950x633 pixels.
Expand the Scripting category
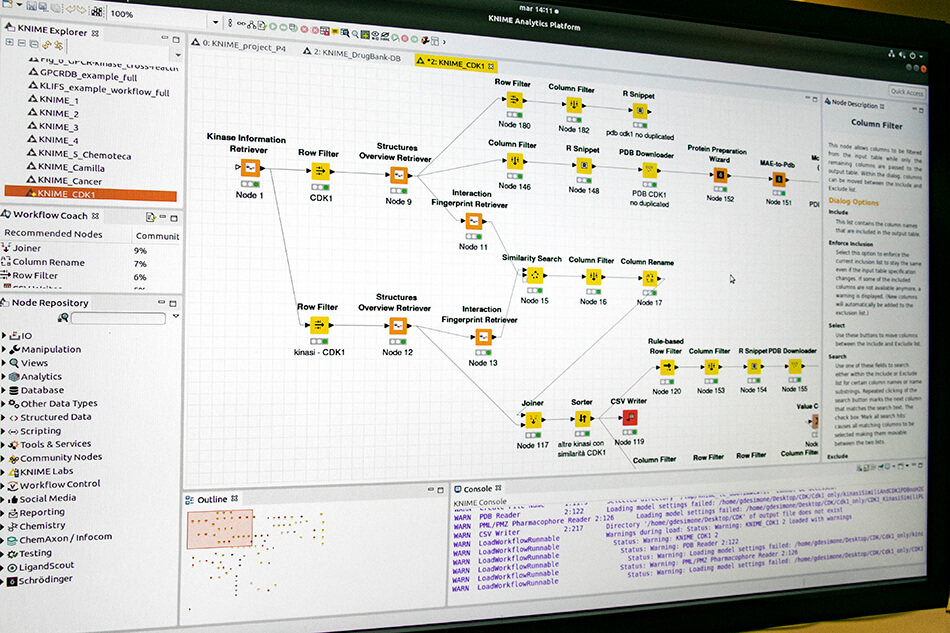point(4,431)
